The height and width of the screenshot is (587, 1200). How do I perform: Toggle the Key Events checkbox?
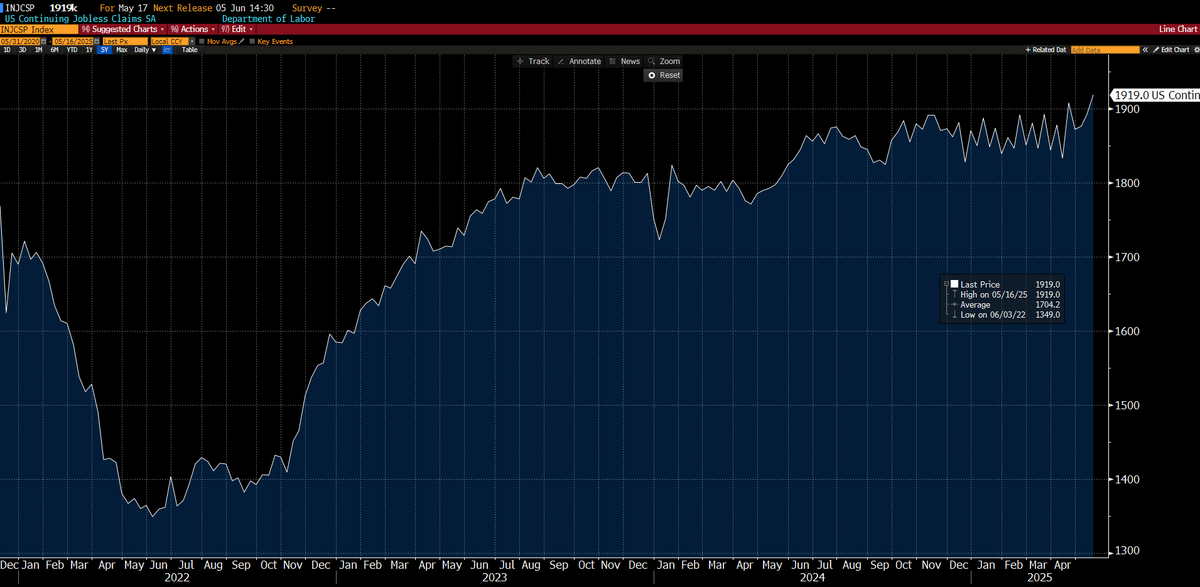[x=252, y=41]
